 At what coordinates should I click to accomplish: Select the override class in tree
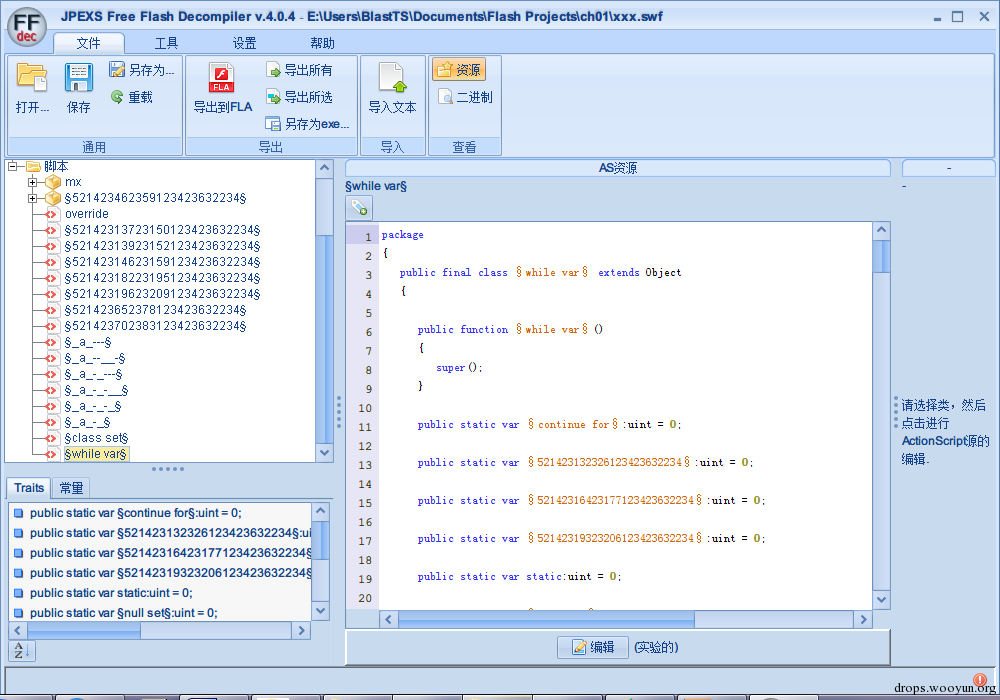[87, 214]
